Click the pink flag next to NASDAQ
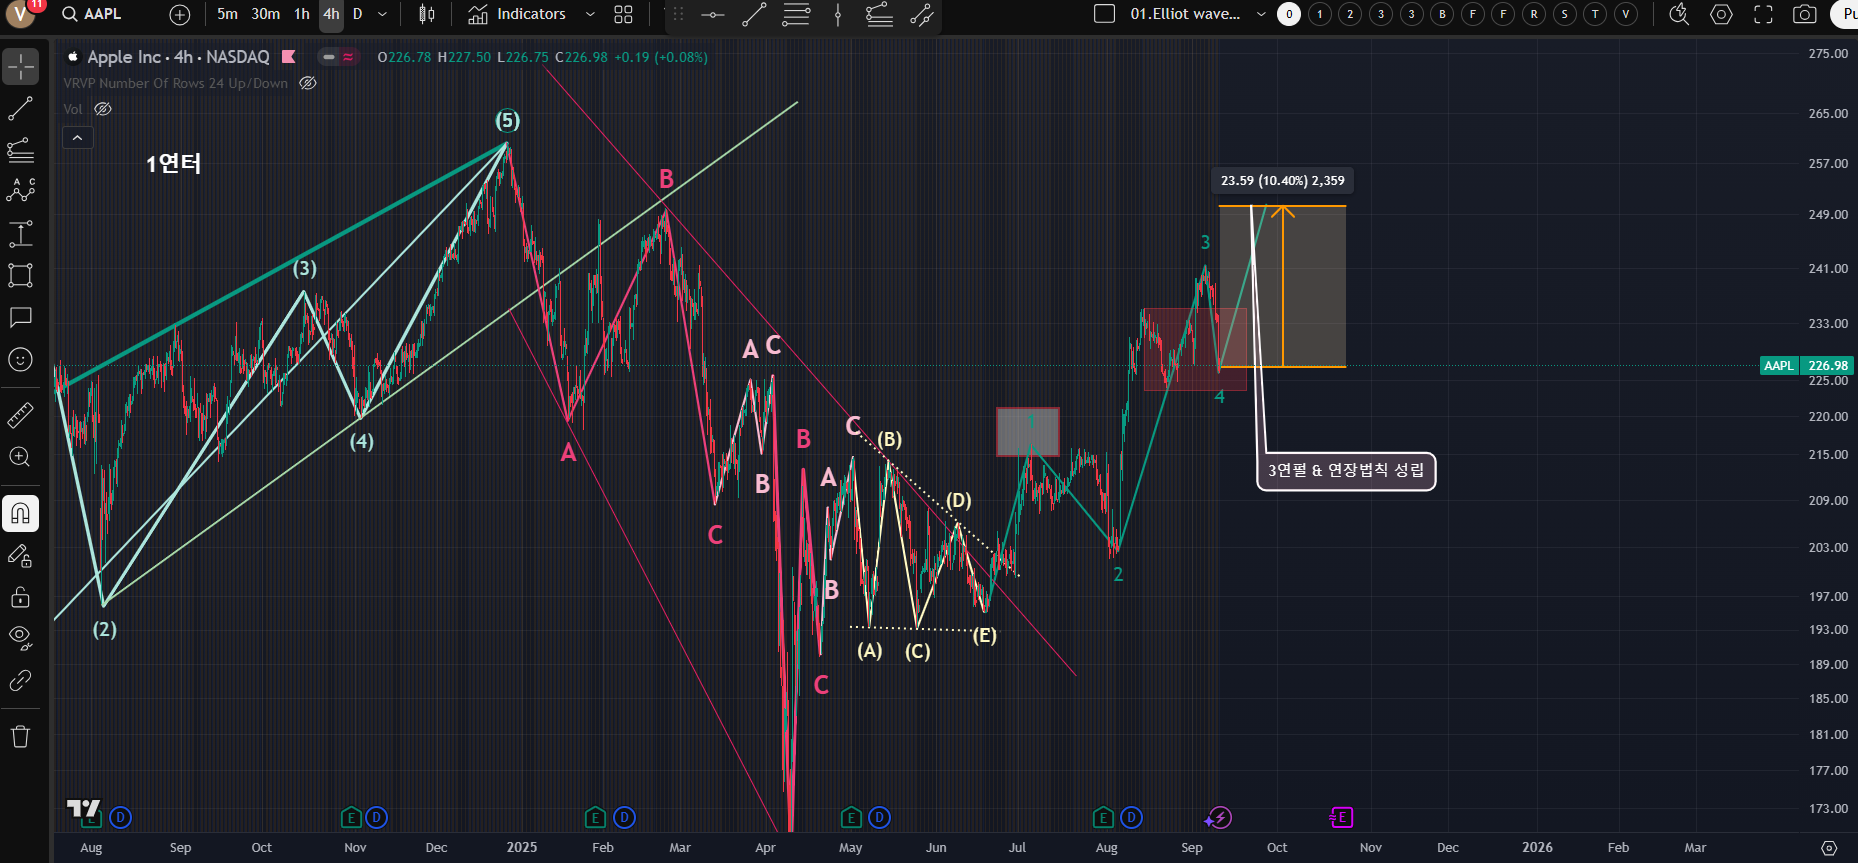This screenshot has height=863, width=1858. tap(289, 57)
